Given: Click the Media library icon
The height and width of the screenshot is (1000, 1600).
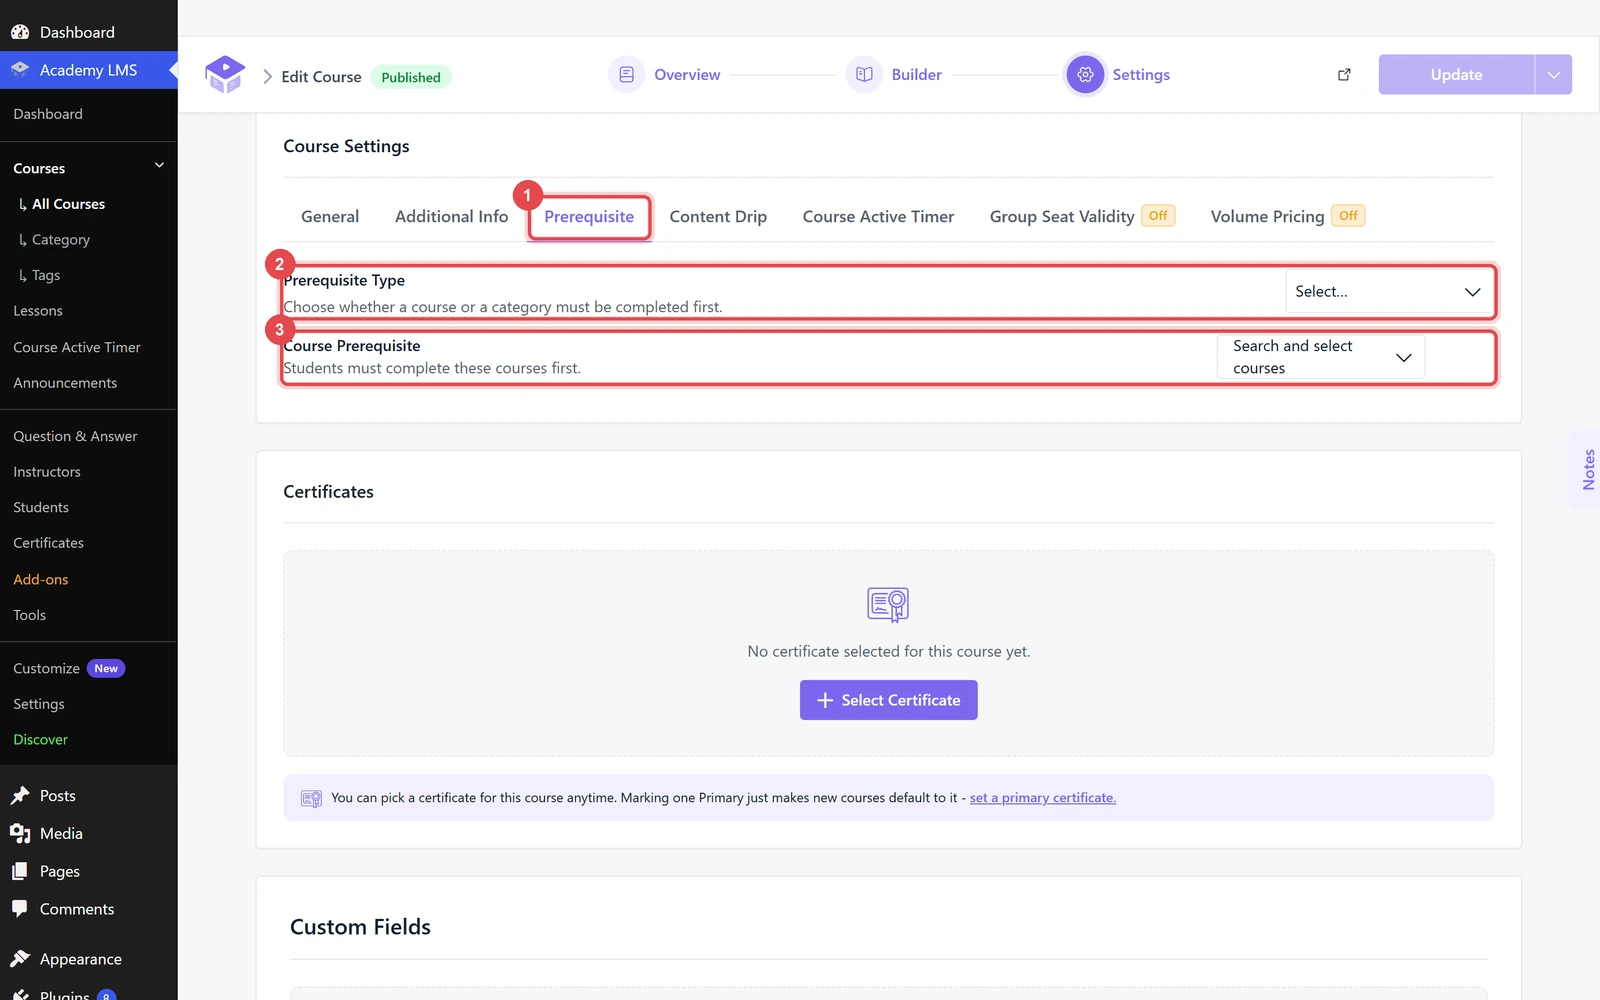Looking at the screenshot, I should coord(20,834).
